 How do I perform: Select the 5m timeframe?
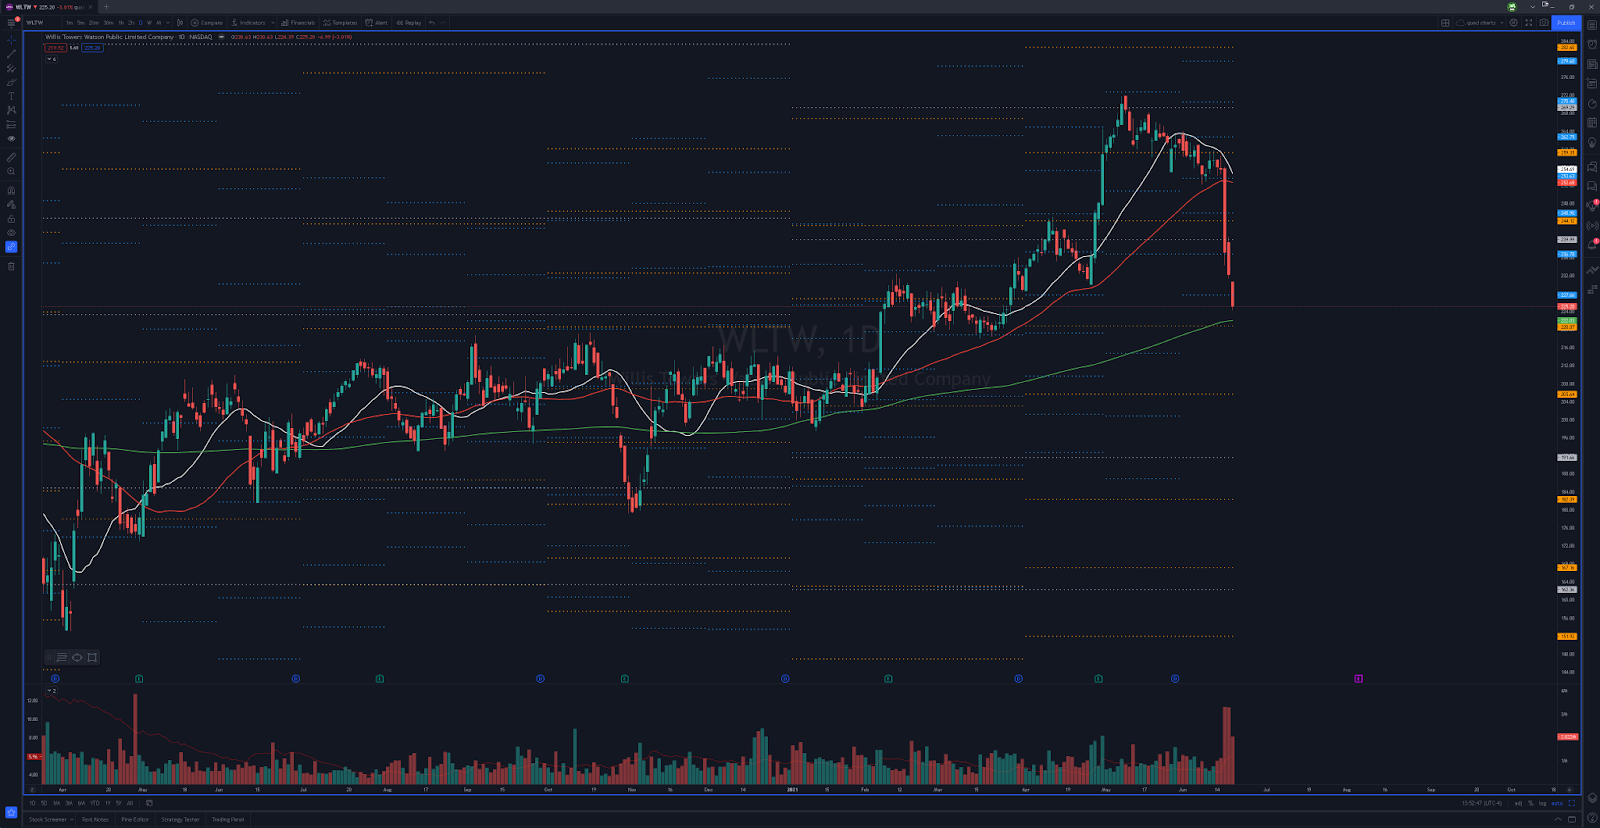[81, 22]
